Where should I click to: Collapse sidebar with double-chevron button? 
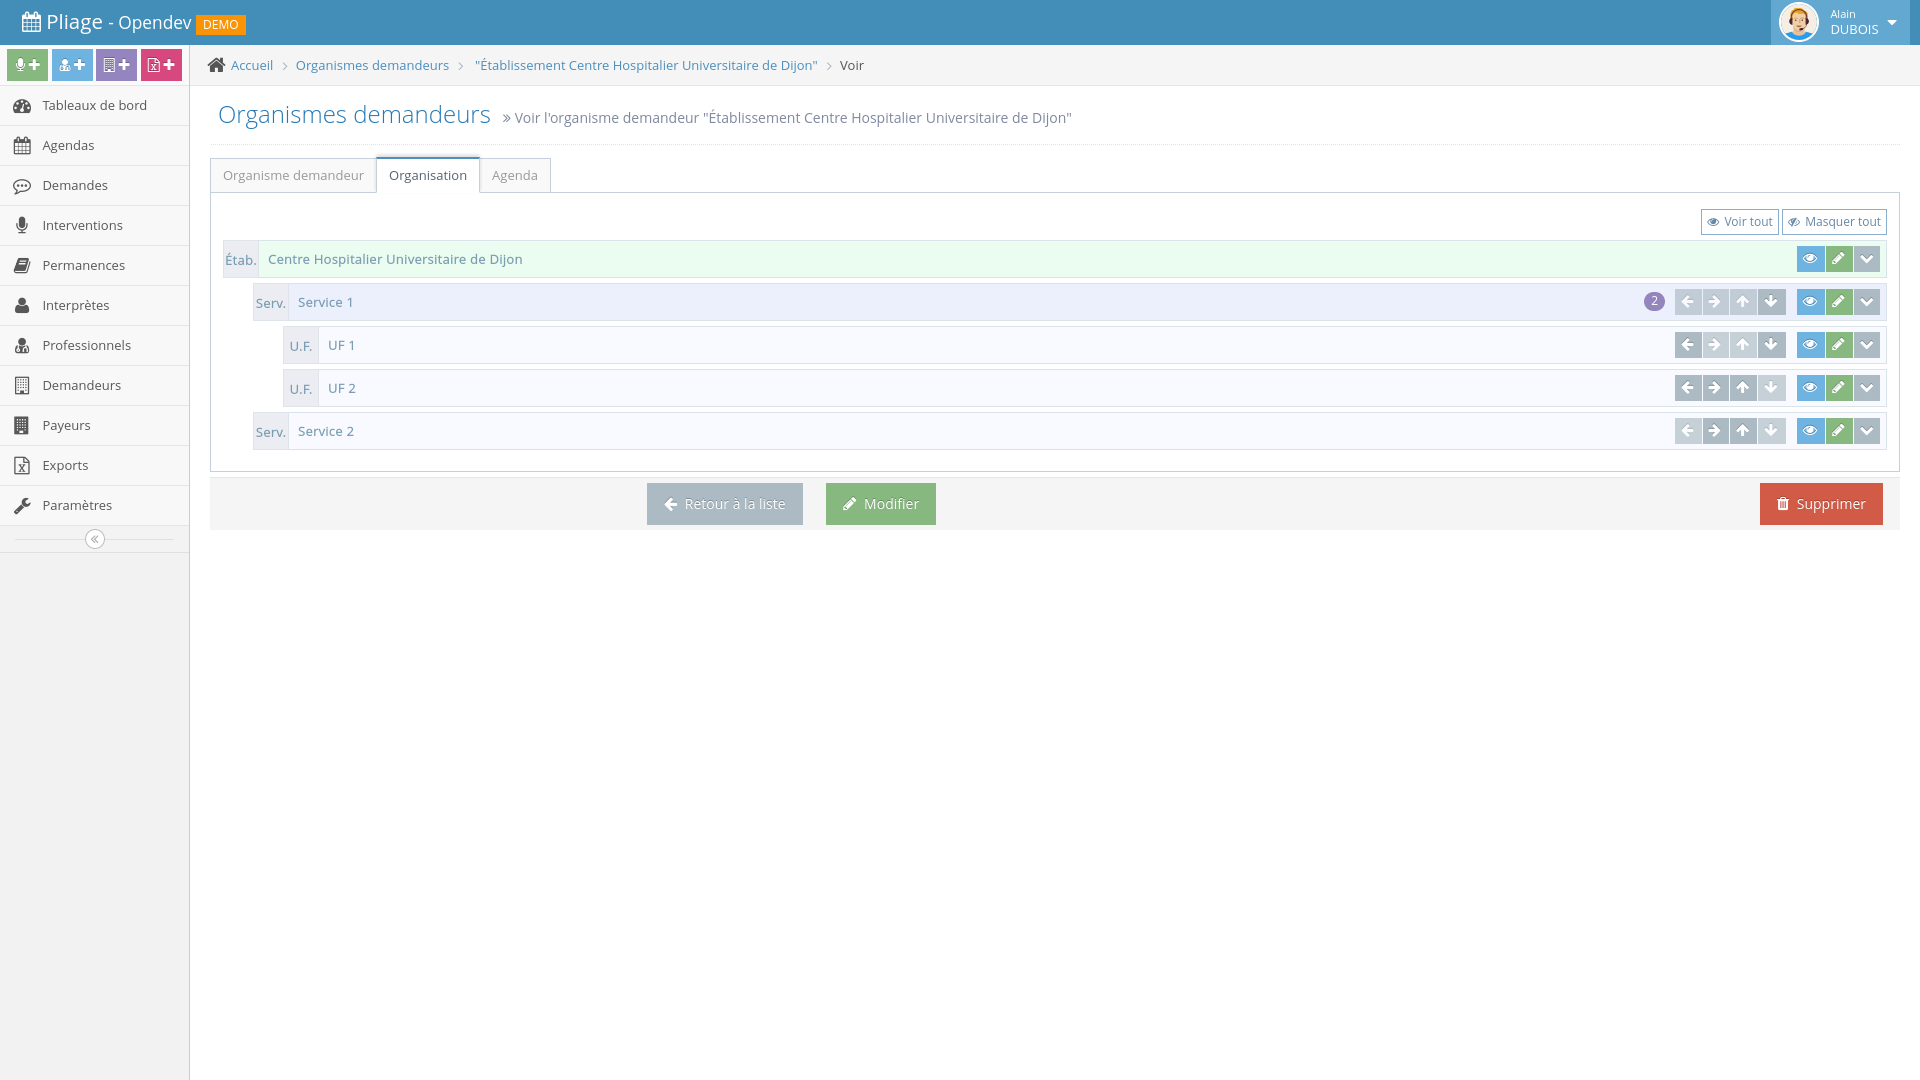pyautogui.click(x=95, y=539)
